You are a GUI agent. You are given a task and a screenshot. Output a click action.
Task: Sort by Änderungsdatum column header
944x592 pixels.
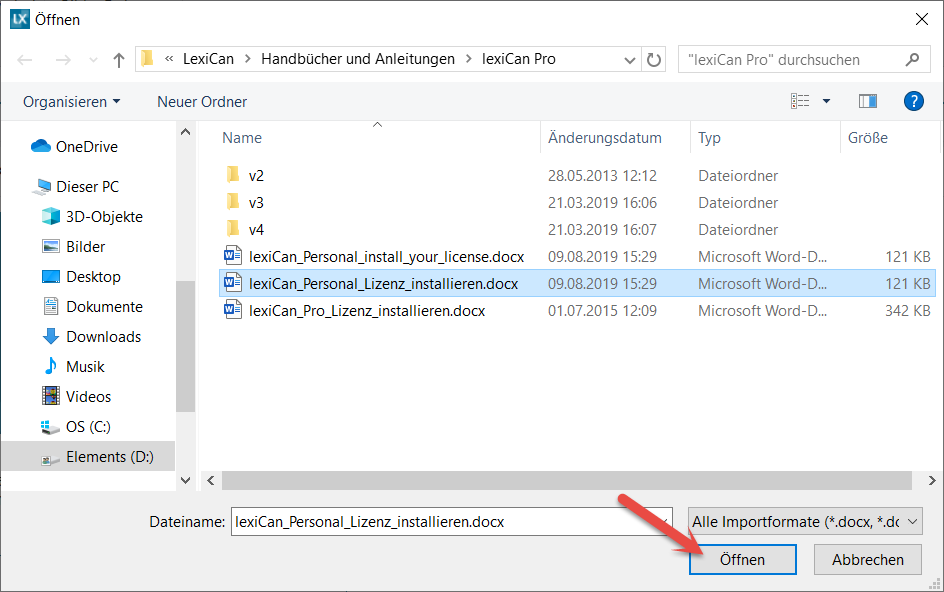(x=604, y=138)
